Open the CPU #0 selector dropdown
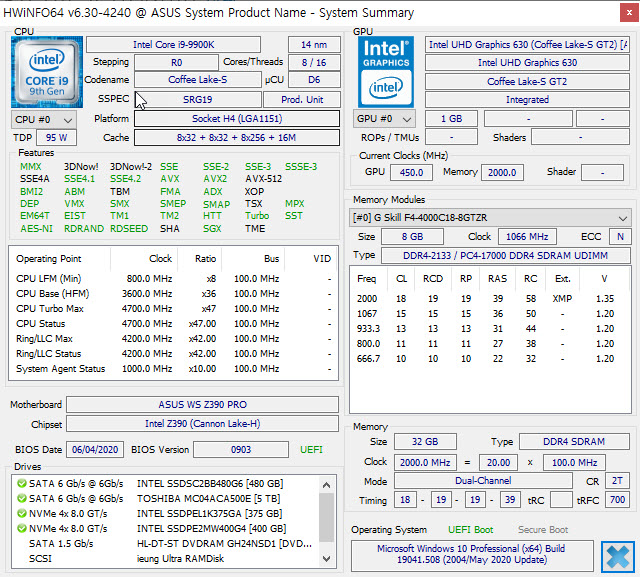640x577 pixels. pyautogui.click(x=42, y=119)
